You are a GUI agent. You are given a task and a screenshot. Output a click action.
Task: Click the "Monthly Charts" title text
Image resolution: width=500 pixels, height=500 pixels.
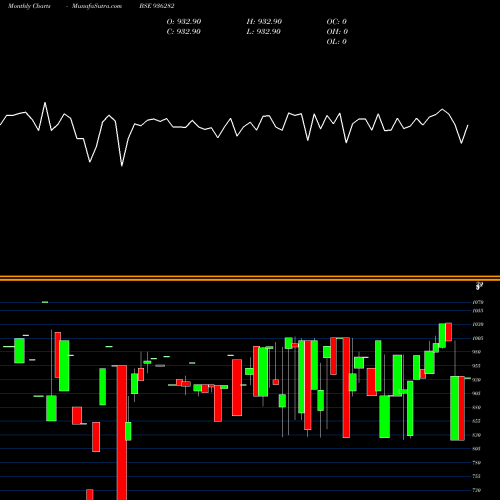point(29,6)
